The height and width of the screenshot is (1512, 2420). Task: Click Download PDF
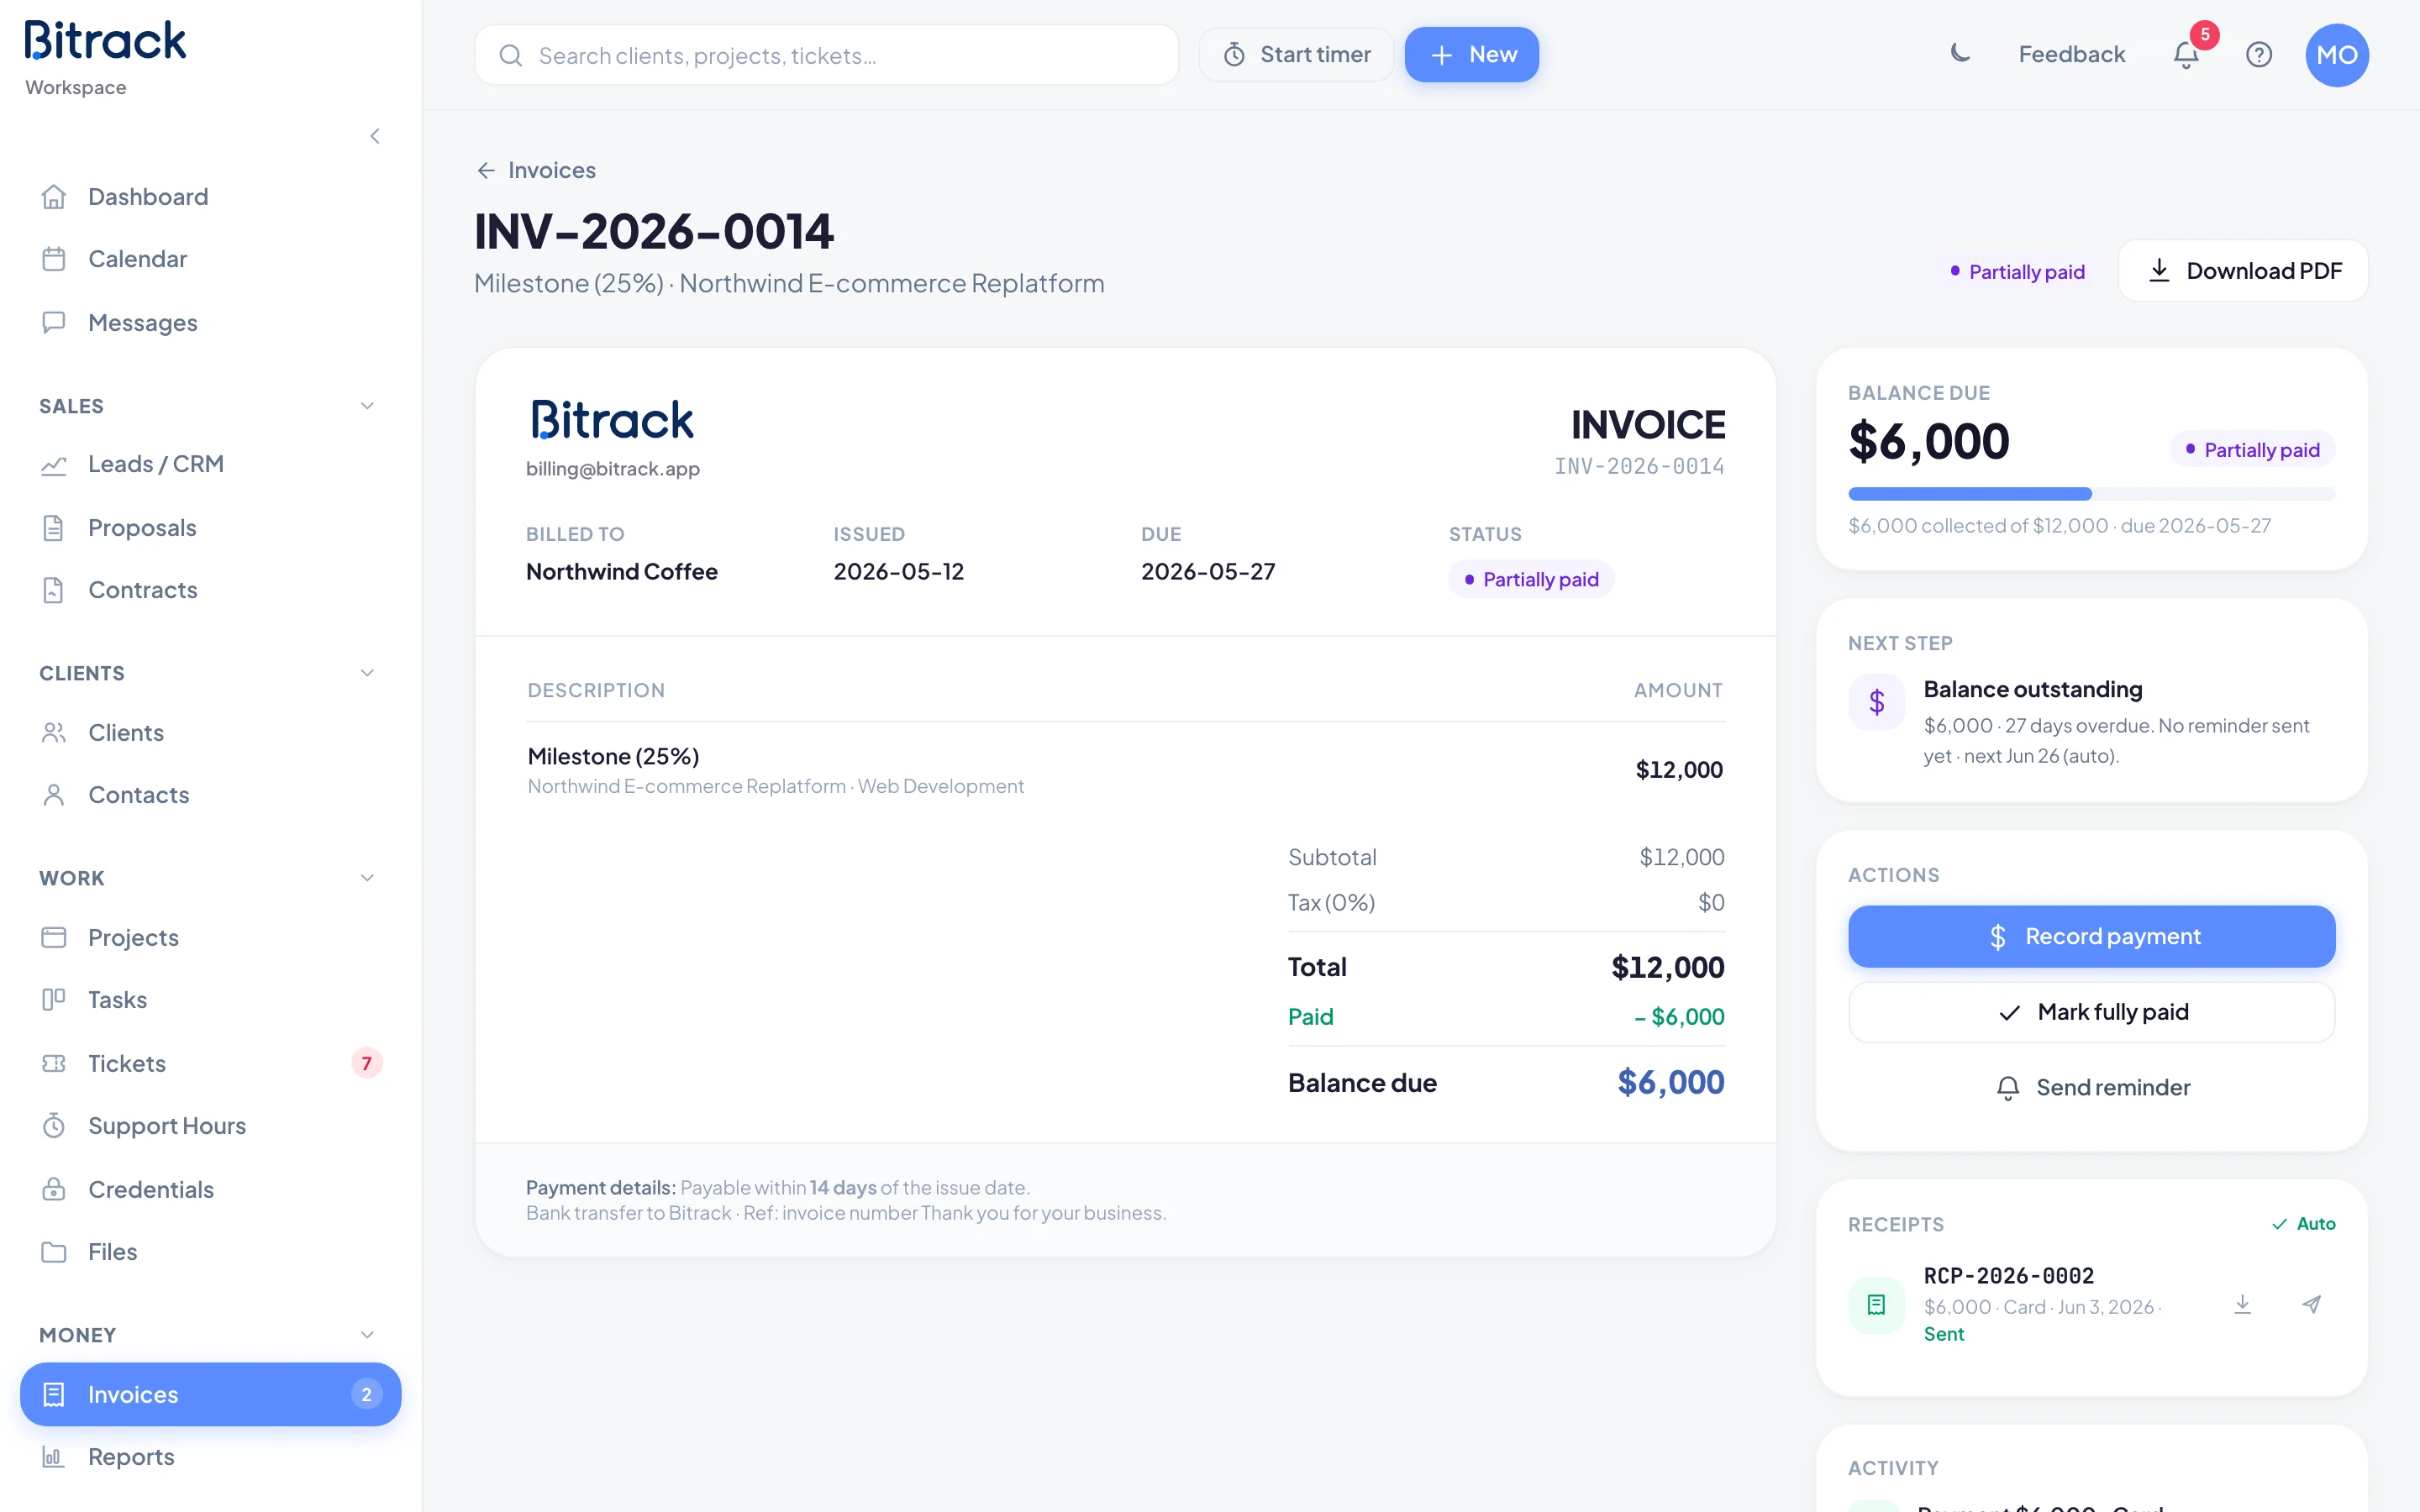click(x=2243, y=270)
